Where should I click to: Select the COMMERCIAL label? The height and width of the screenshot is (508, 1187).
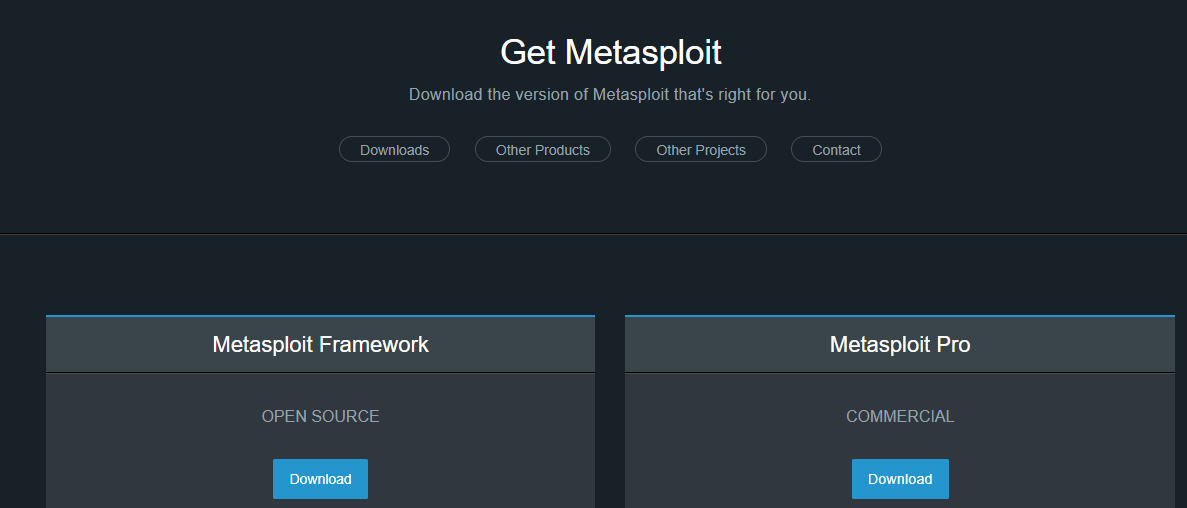tap(900, 416)
